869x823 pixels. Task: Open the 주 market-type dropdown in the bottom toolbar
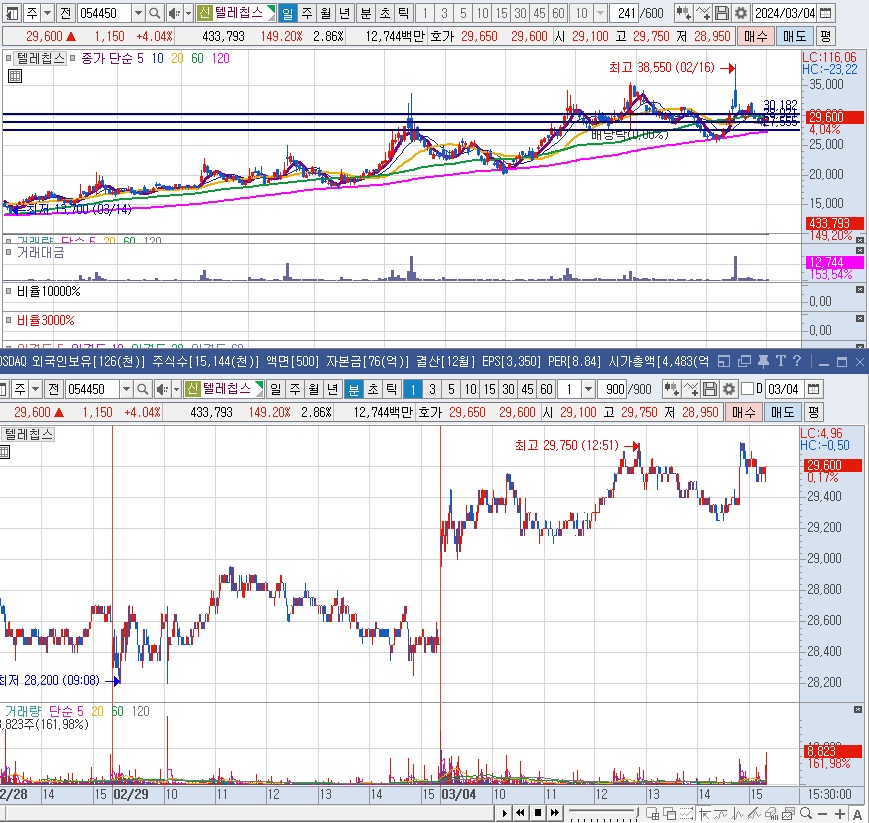pyautogui.click(x=35, y=389)
